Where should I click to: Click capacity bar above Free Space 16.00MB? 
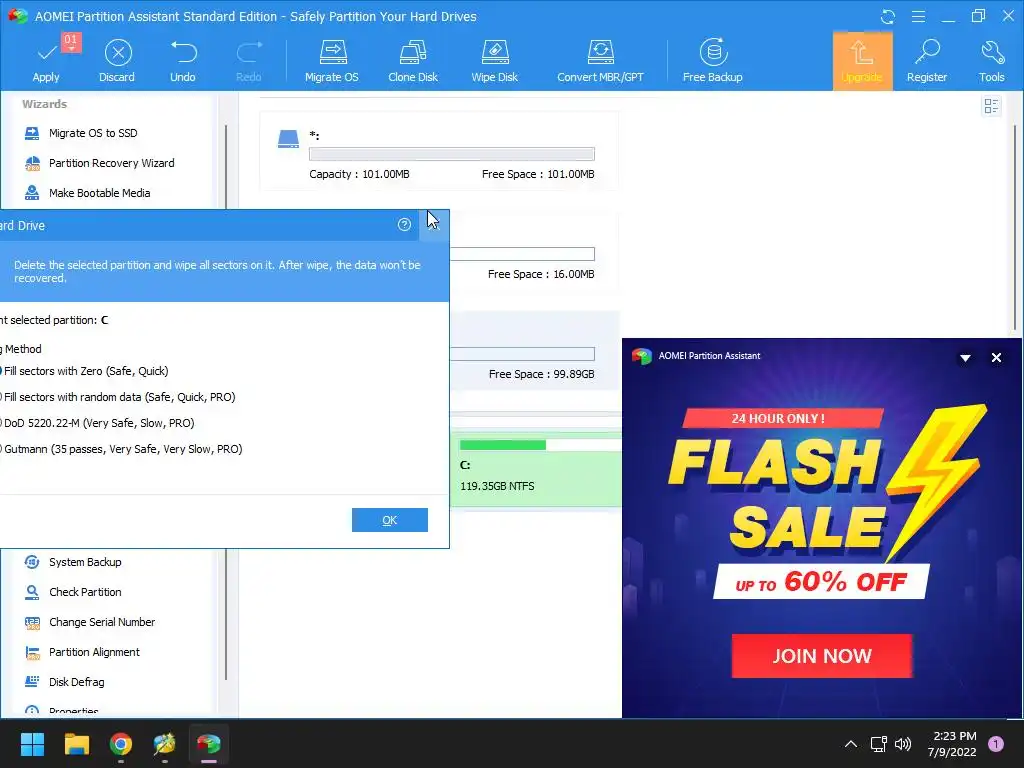pyautogui.click(x=522, y=254)
